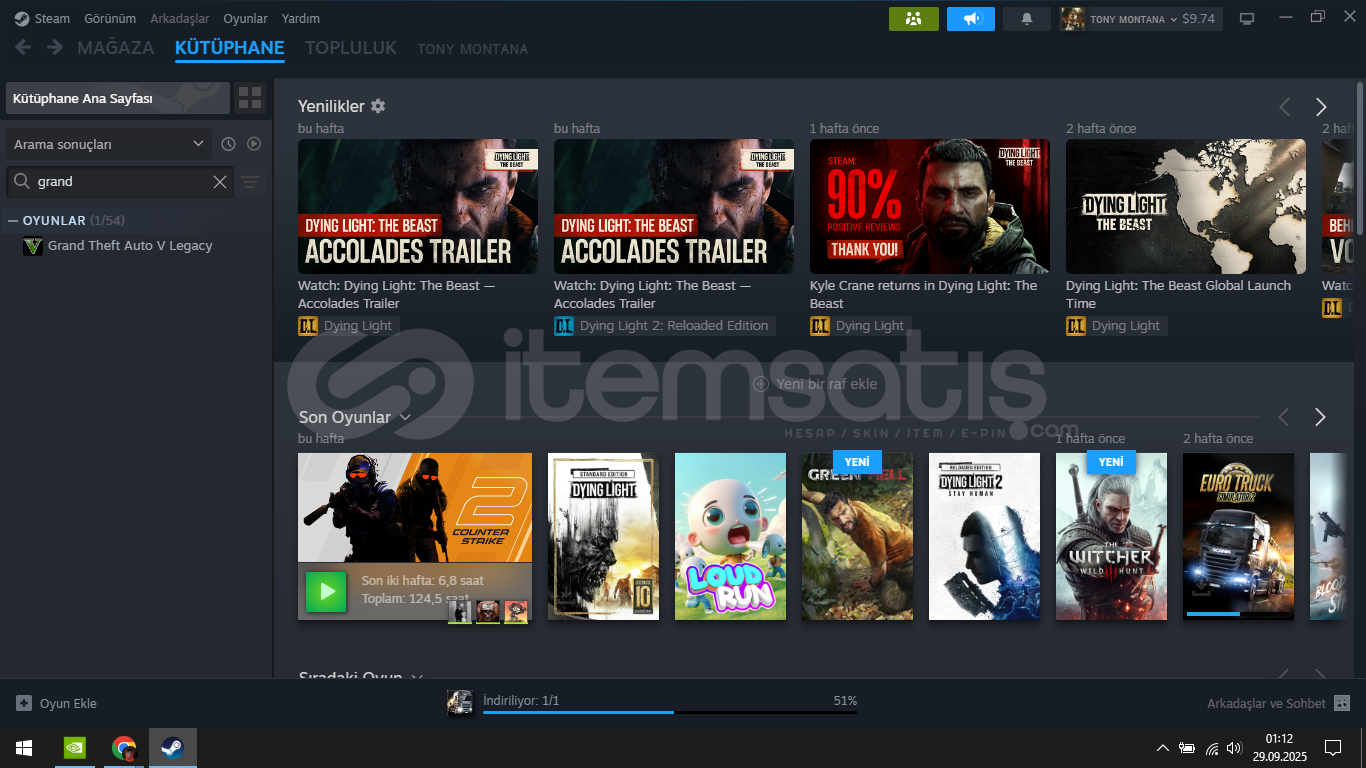
Task: Open the TONY MONTANA profile tab
Action: [x=473, y=49]
